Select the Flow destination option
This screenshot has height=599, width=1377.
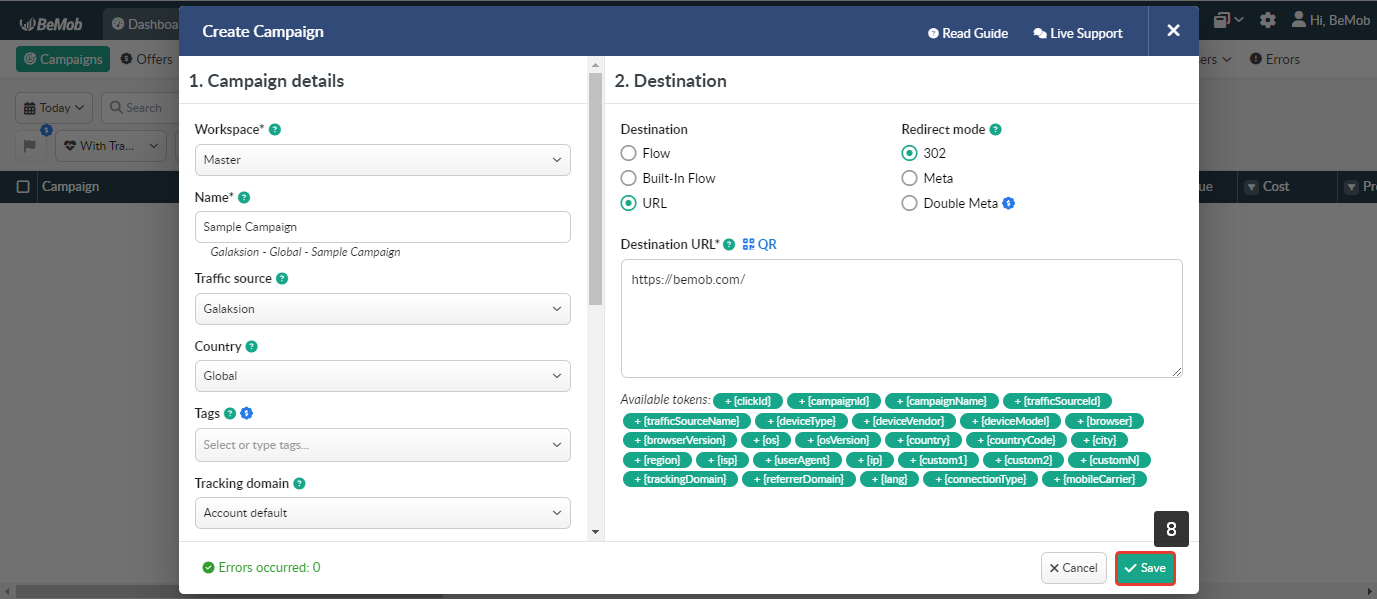tap(629, 154)
